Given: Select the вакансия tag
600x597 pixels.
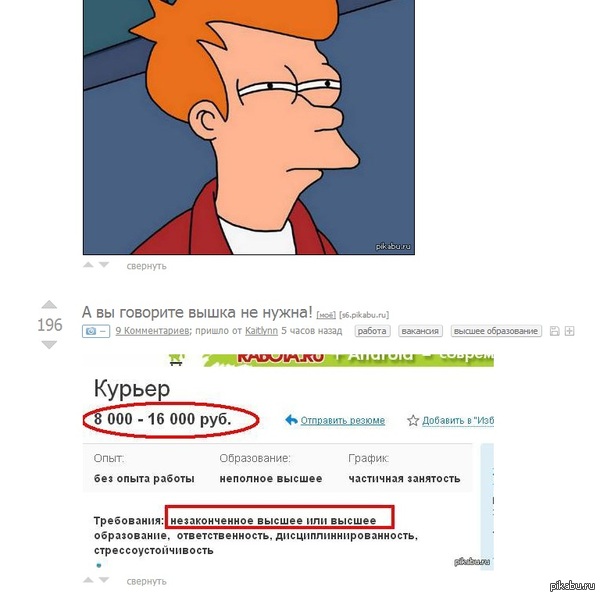Looking at the screenshot, I should [x=420, y=331].
